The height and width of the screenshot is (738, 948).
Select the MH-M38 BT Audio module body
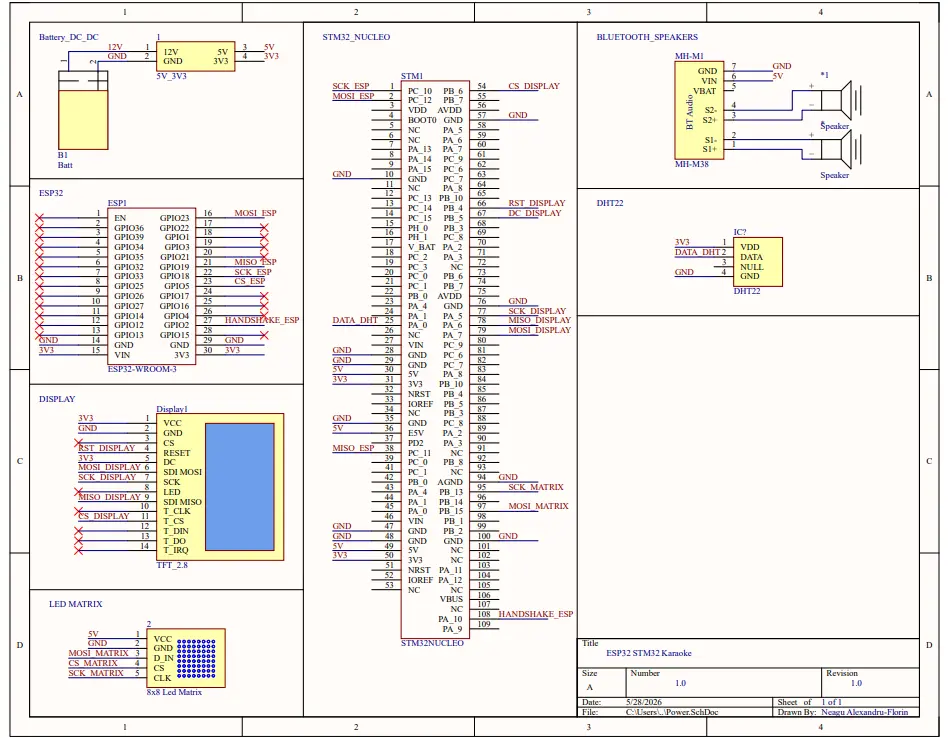699,110
